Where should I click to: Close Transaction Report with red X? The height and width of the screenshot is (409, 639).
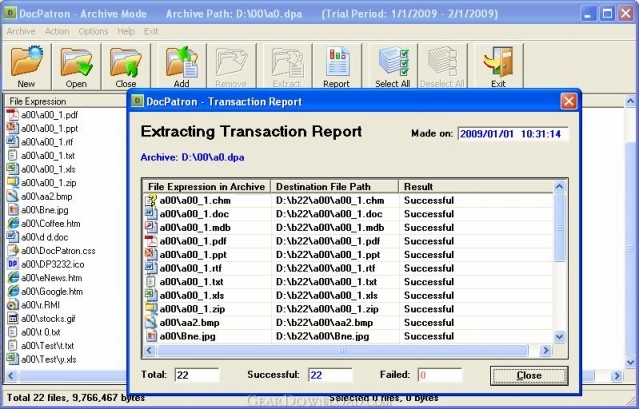click(x=569, y=101)
